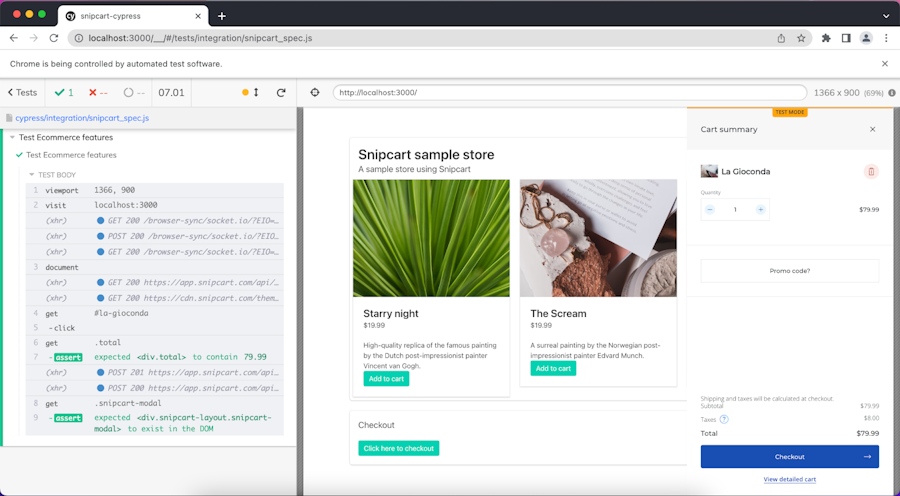
Task: Go back to Tests list
Action: (22, 92)
